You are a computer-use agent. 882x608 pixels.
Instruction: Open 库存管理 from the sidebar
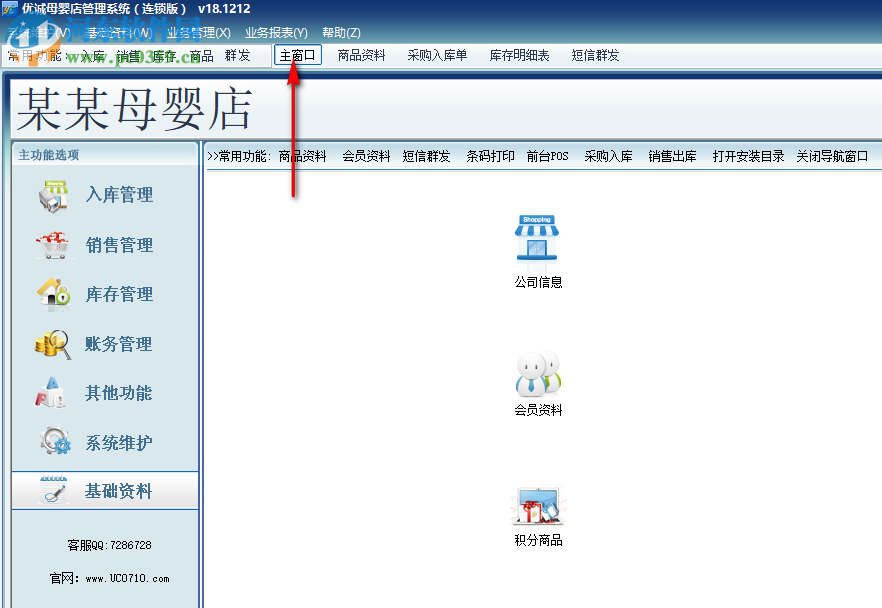[x=118, y=294]
